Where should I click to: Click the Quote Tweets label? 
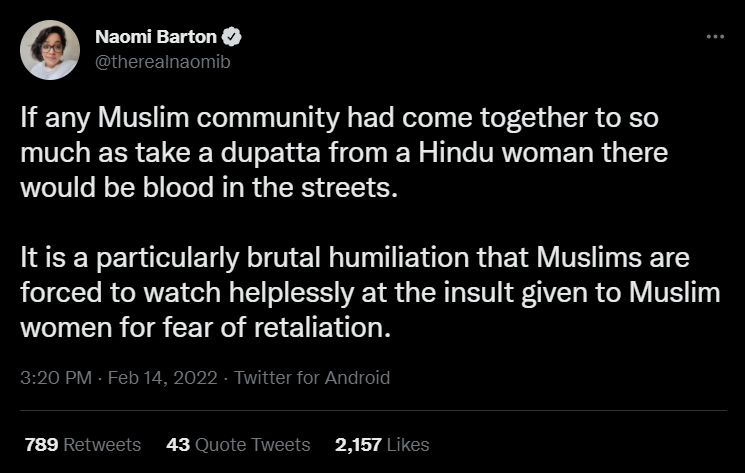(x=253, y=443)
